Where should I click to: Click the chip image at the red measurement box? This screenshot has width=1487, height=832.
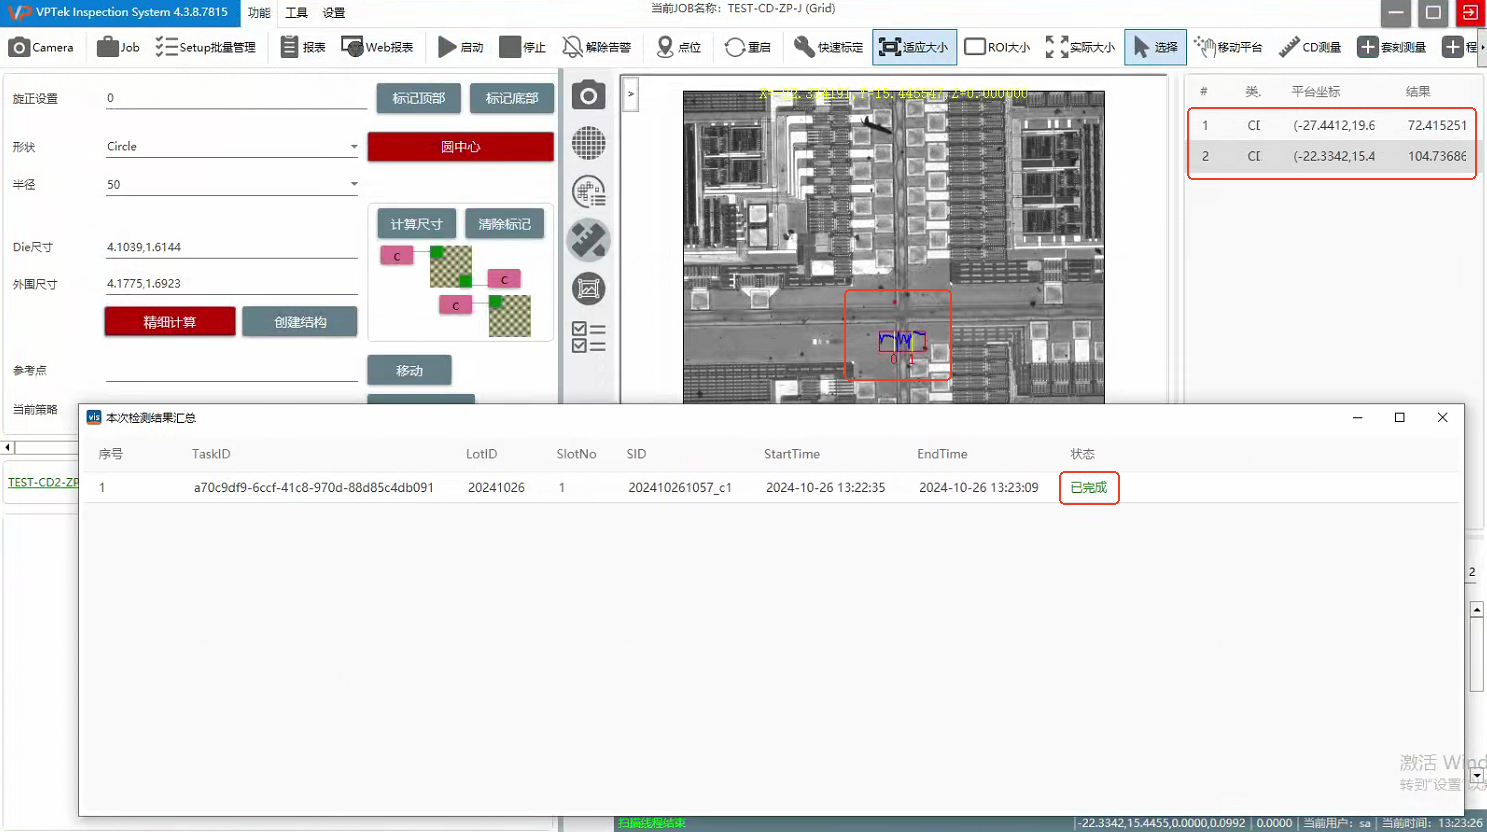[897, 335]
